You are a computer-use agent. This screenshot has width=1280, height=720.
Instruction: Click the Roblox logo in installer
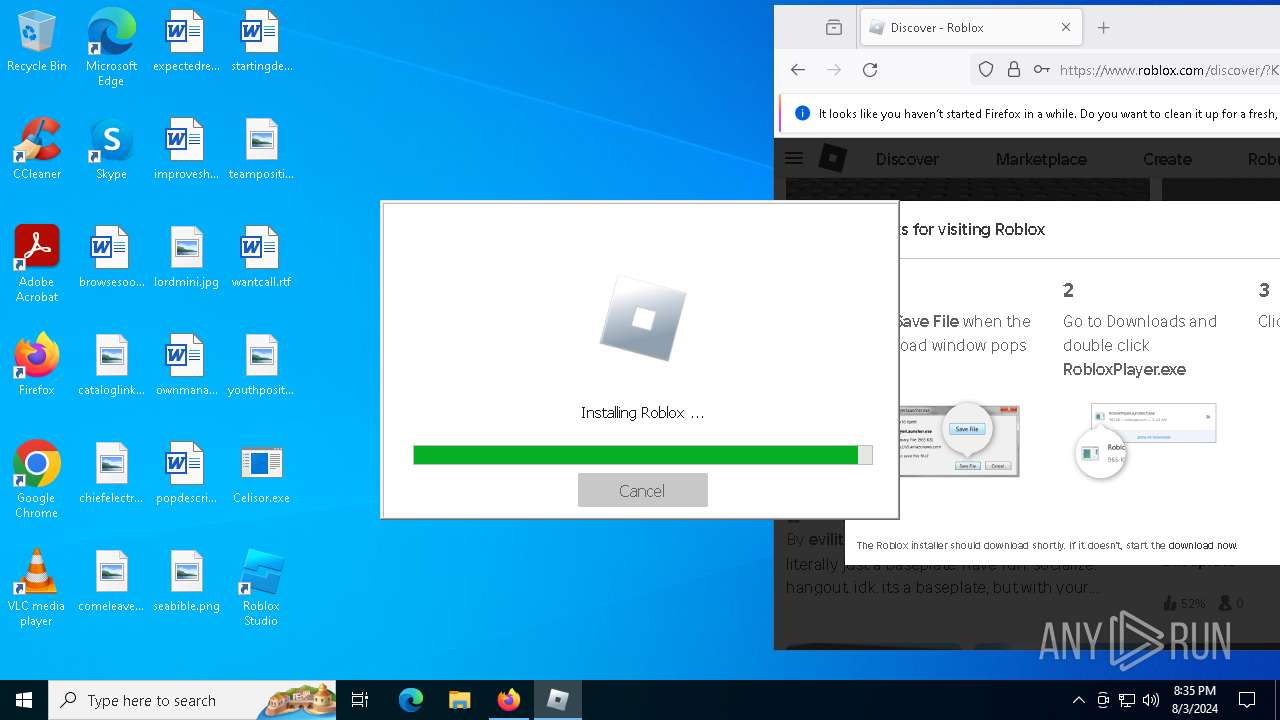click(x=642, y=319)
